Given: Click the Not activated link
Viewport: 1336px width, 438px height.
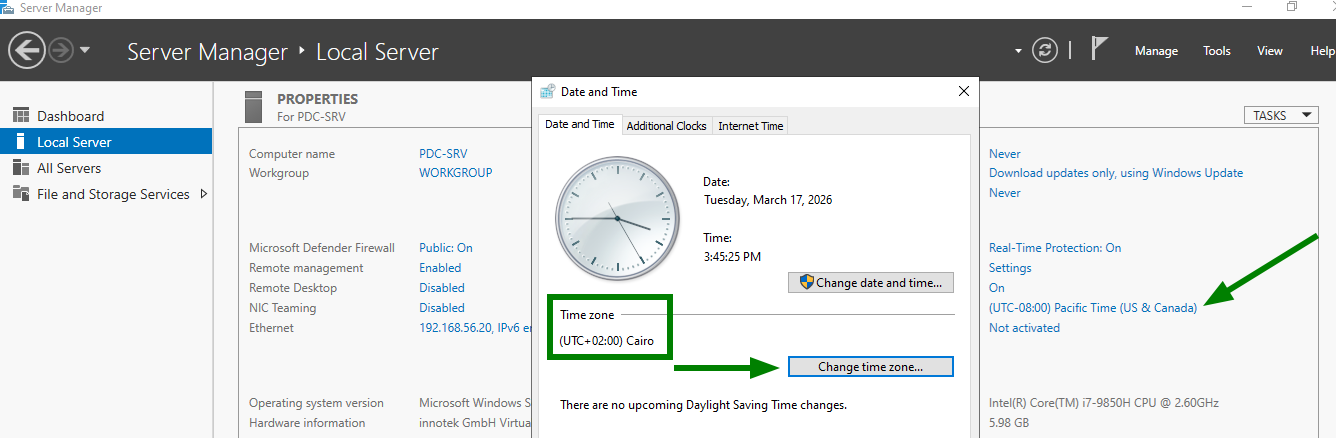Looking at the screenshot, I should pos(1024,328).
